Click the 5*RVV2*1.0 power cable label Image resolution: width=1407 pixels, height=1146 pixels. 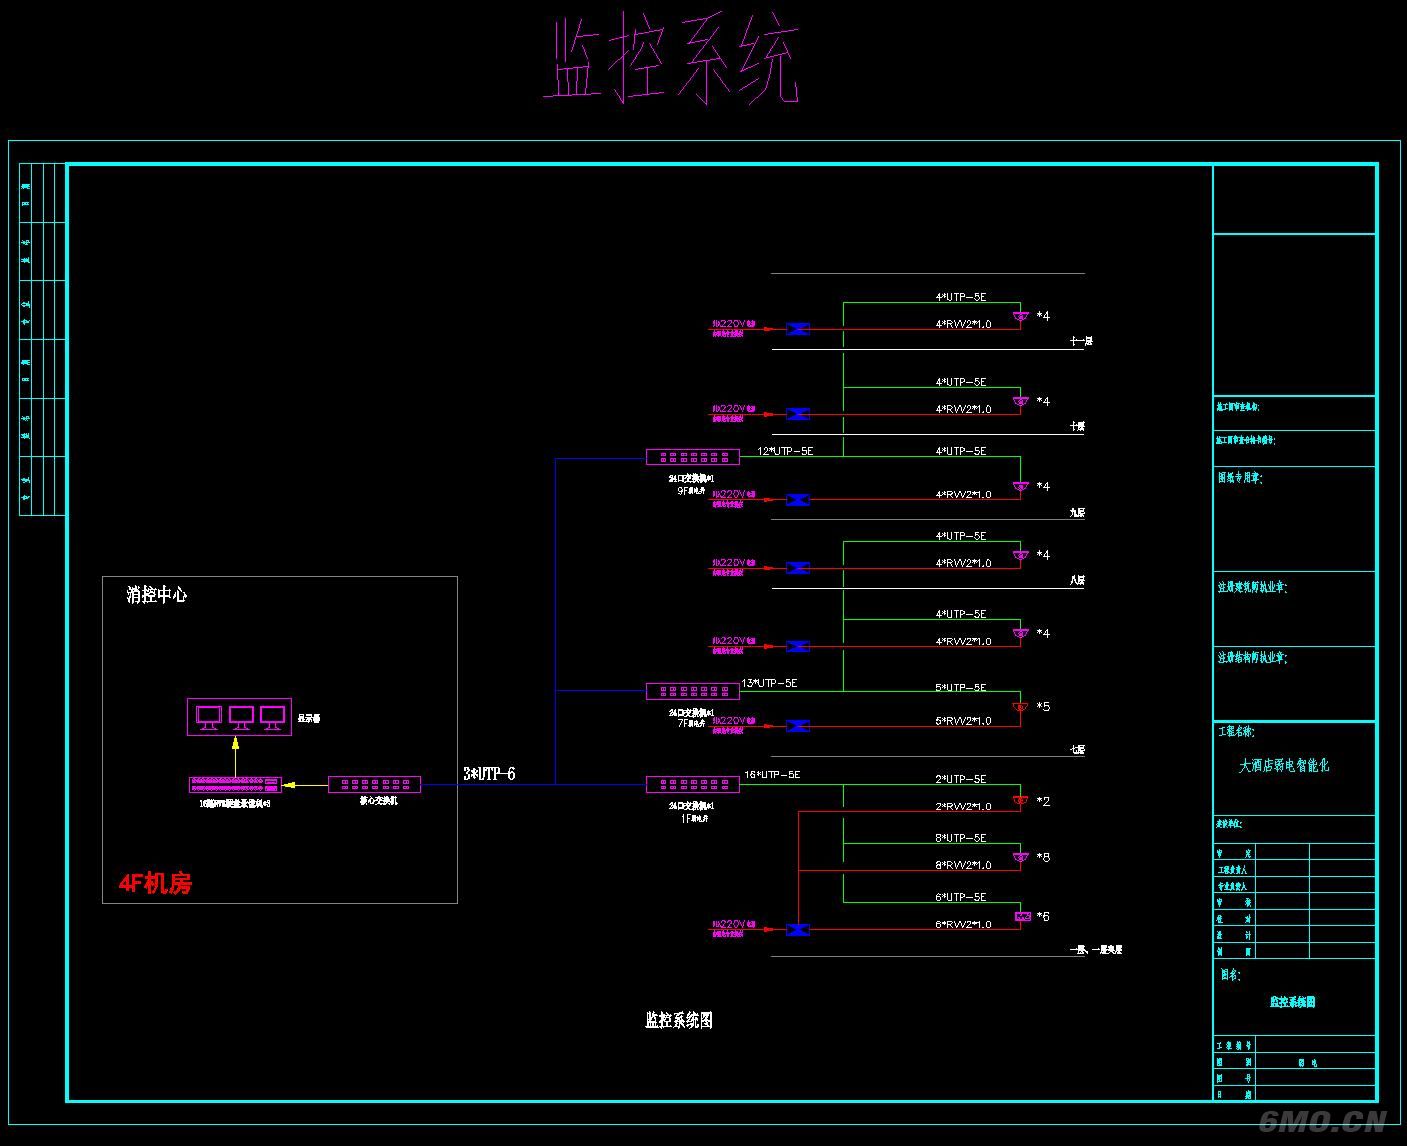pyautogui.click(x=963, y=721)
